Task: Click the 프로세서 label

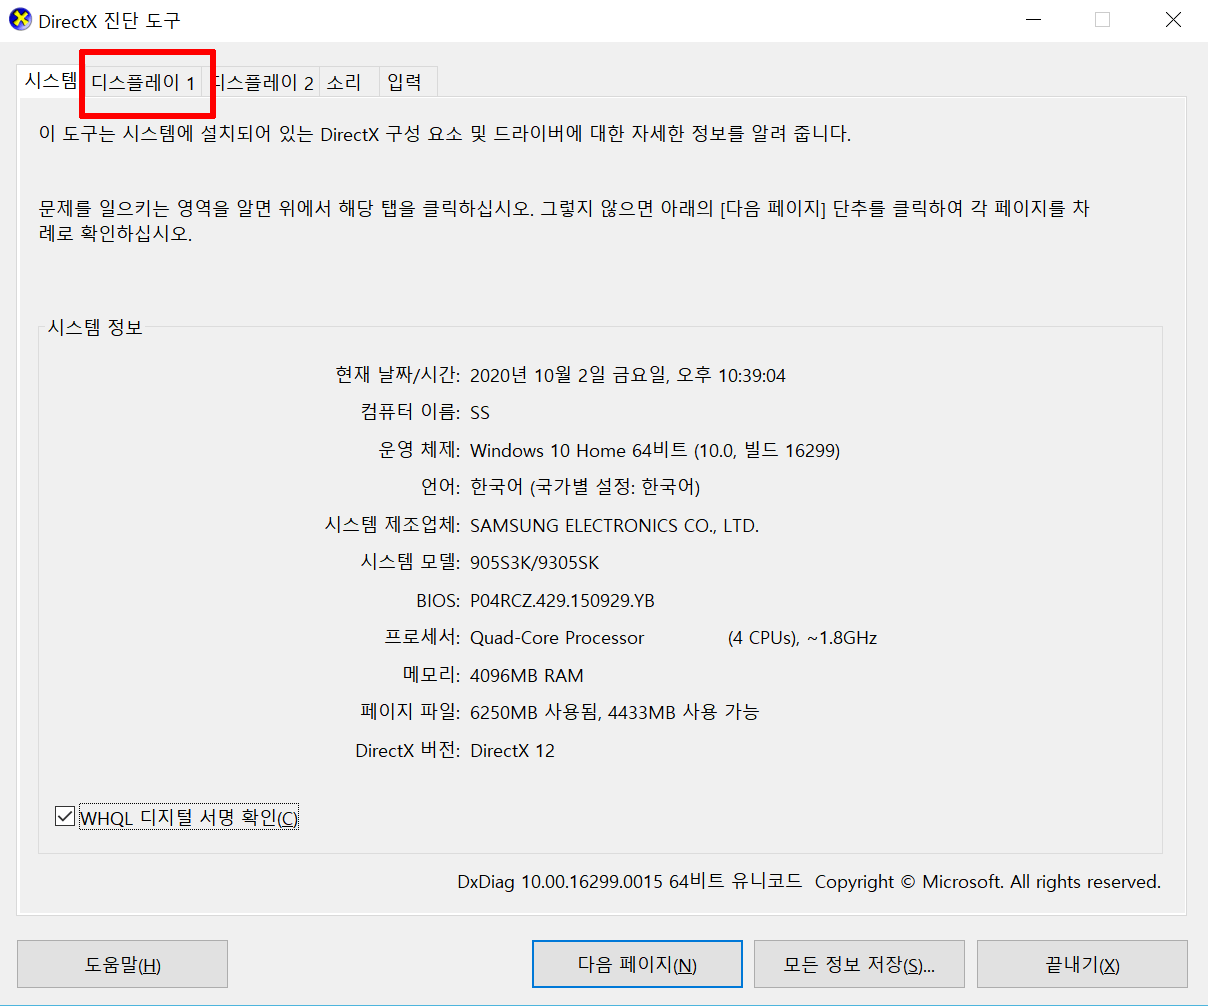Action: 423,638
